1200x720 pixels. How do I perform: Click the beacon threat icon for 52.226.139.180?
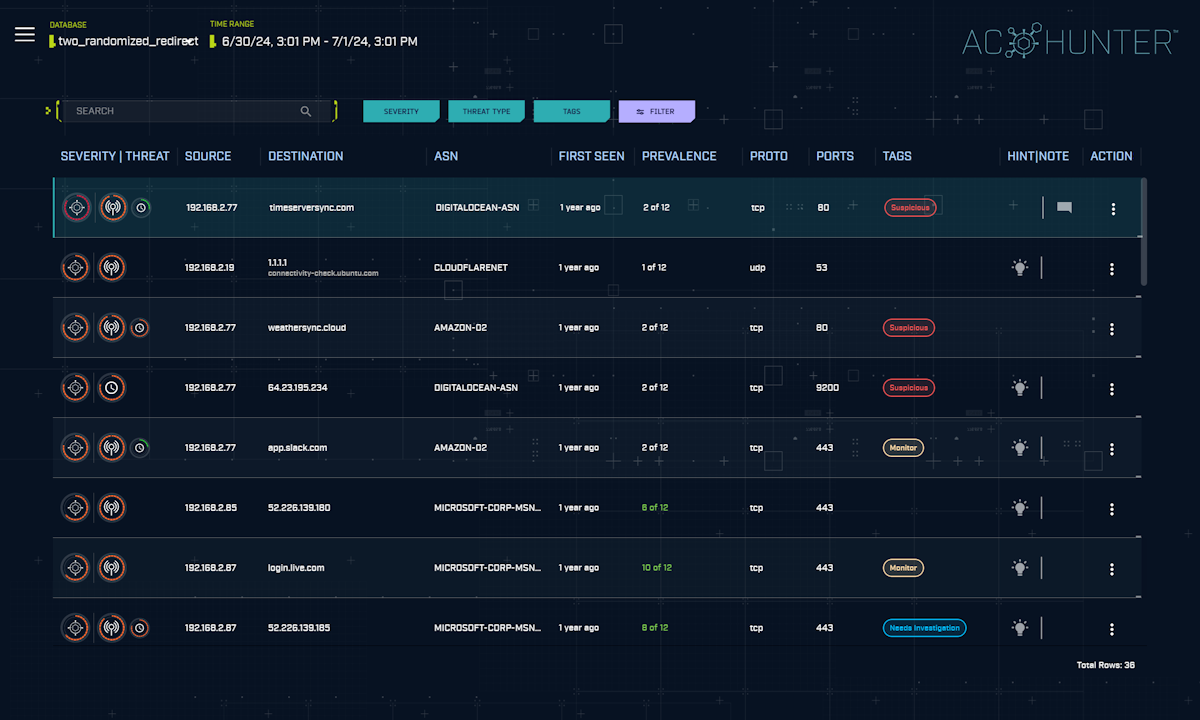pos(112,508)
